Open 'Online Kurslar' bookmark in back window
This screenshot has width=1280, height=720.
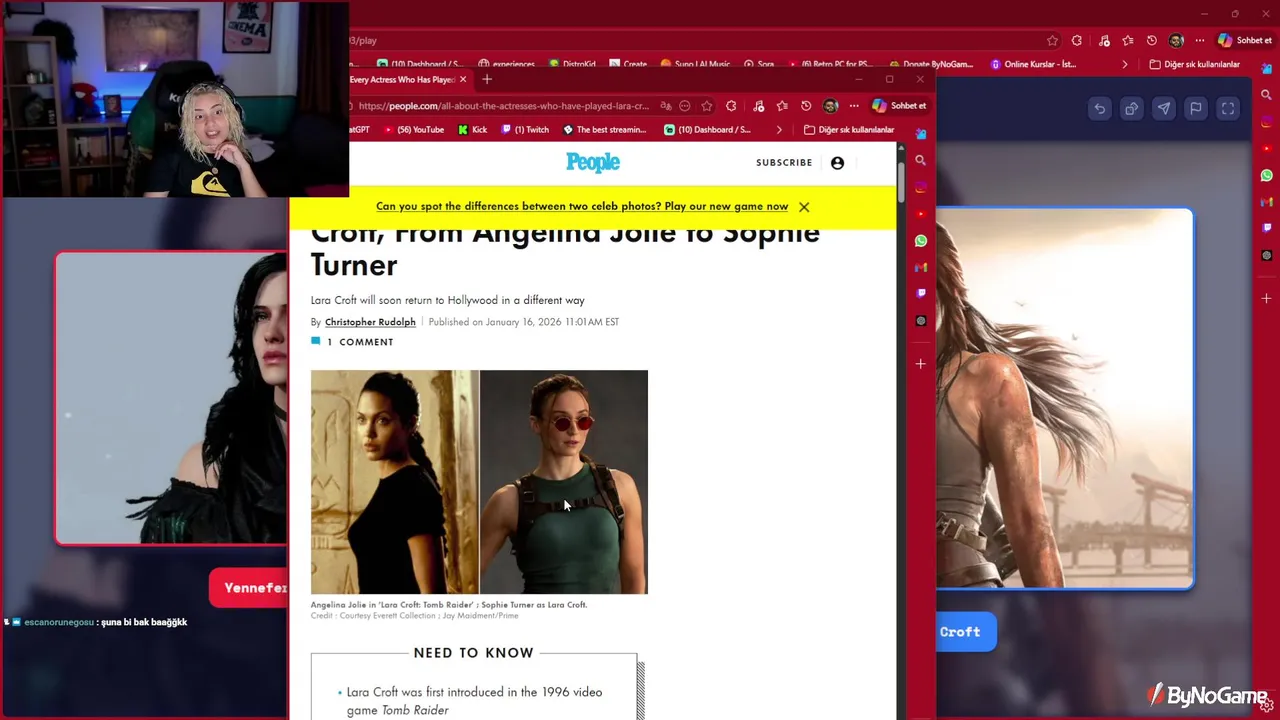point(1033,64)
